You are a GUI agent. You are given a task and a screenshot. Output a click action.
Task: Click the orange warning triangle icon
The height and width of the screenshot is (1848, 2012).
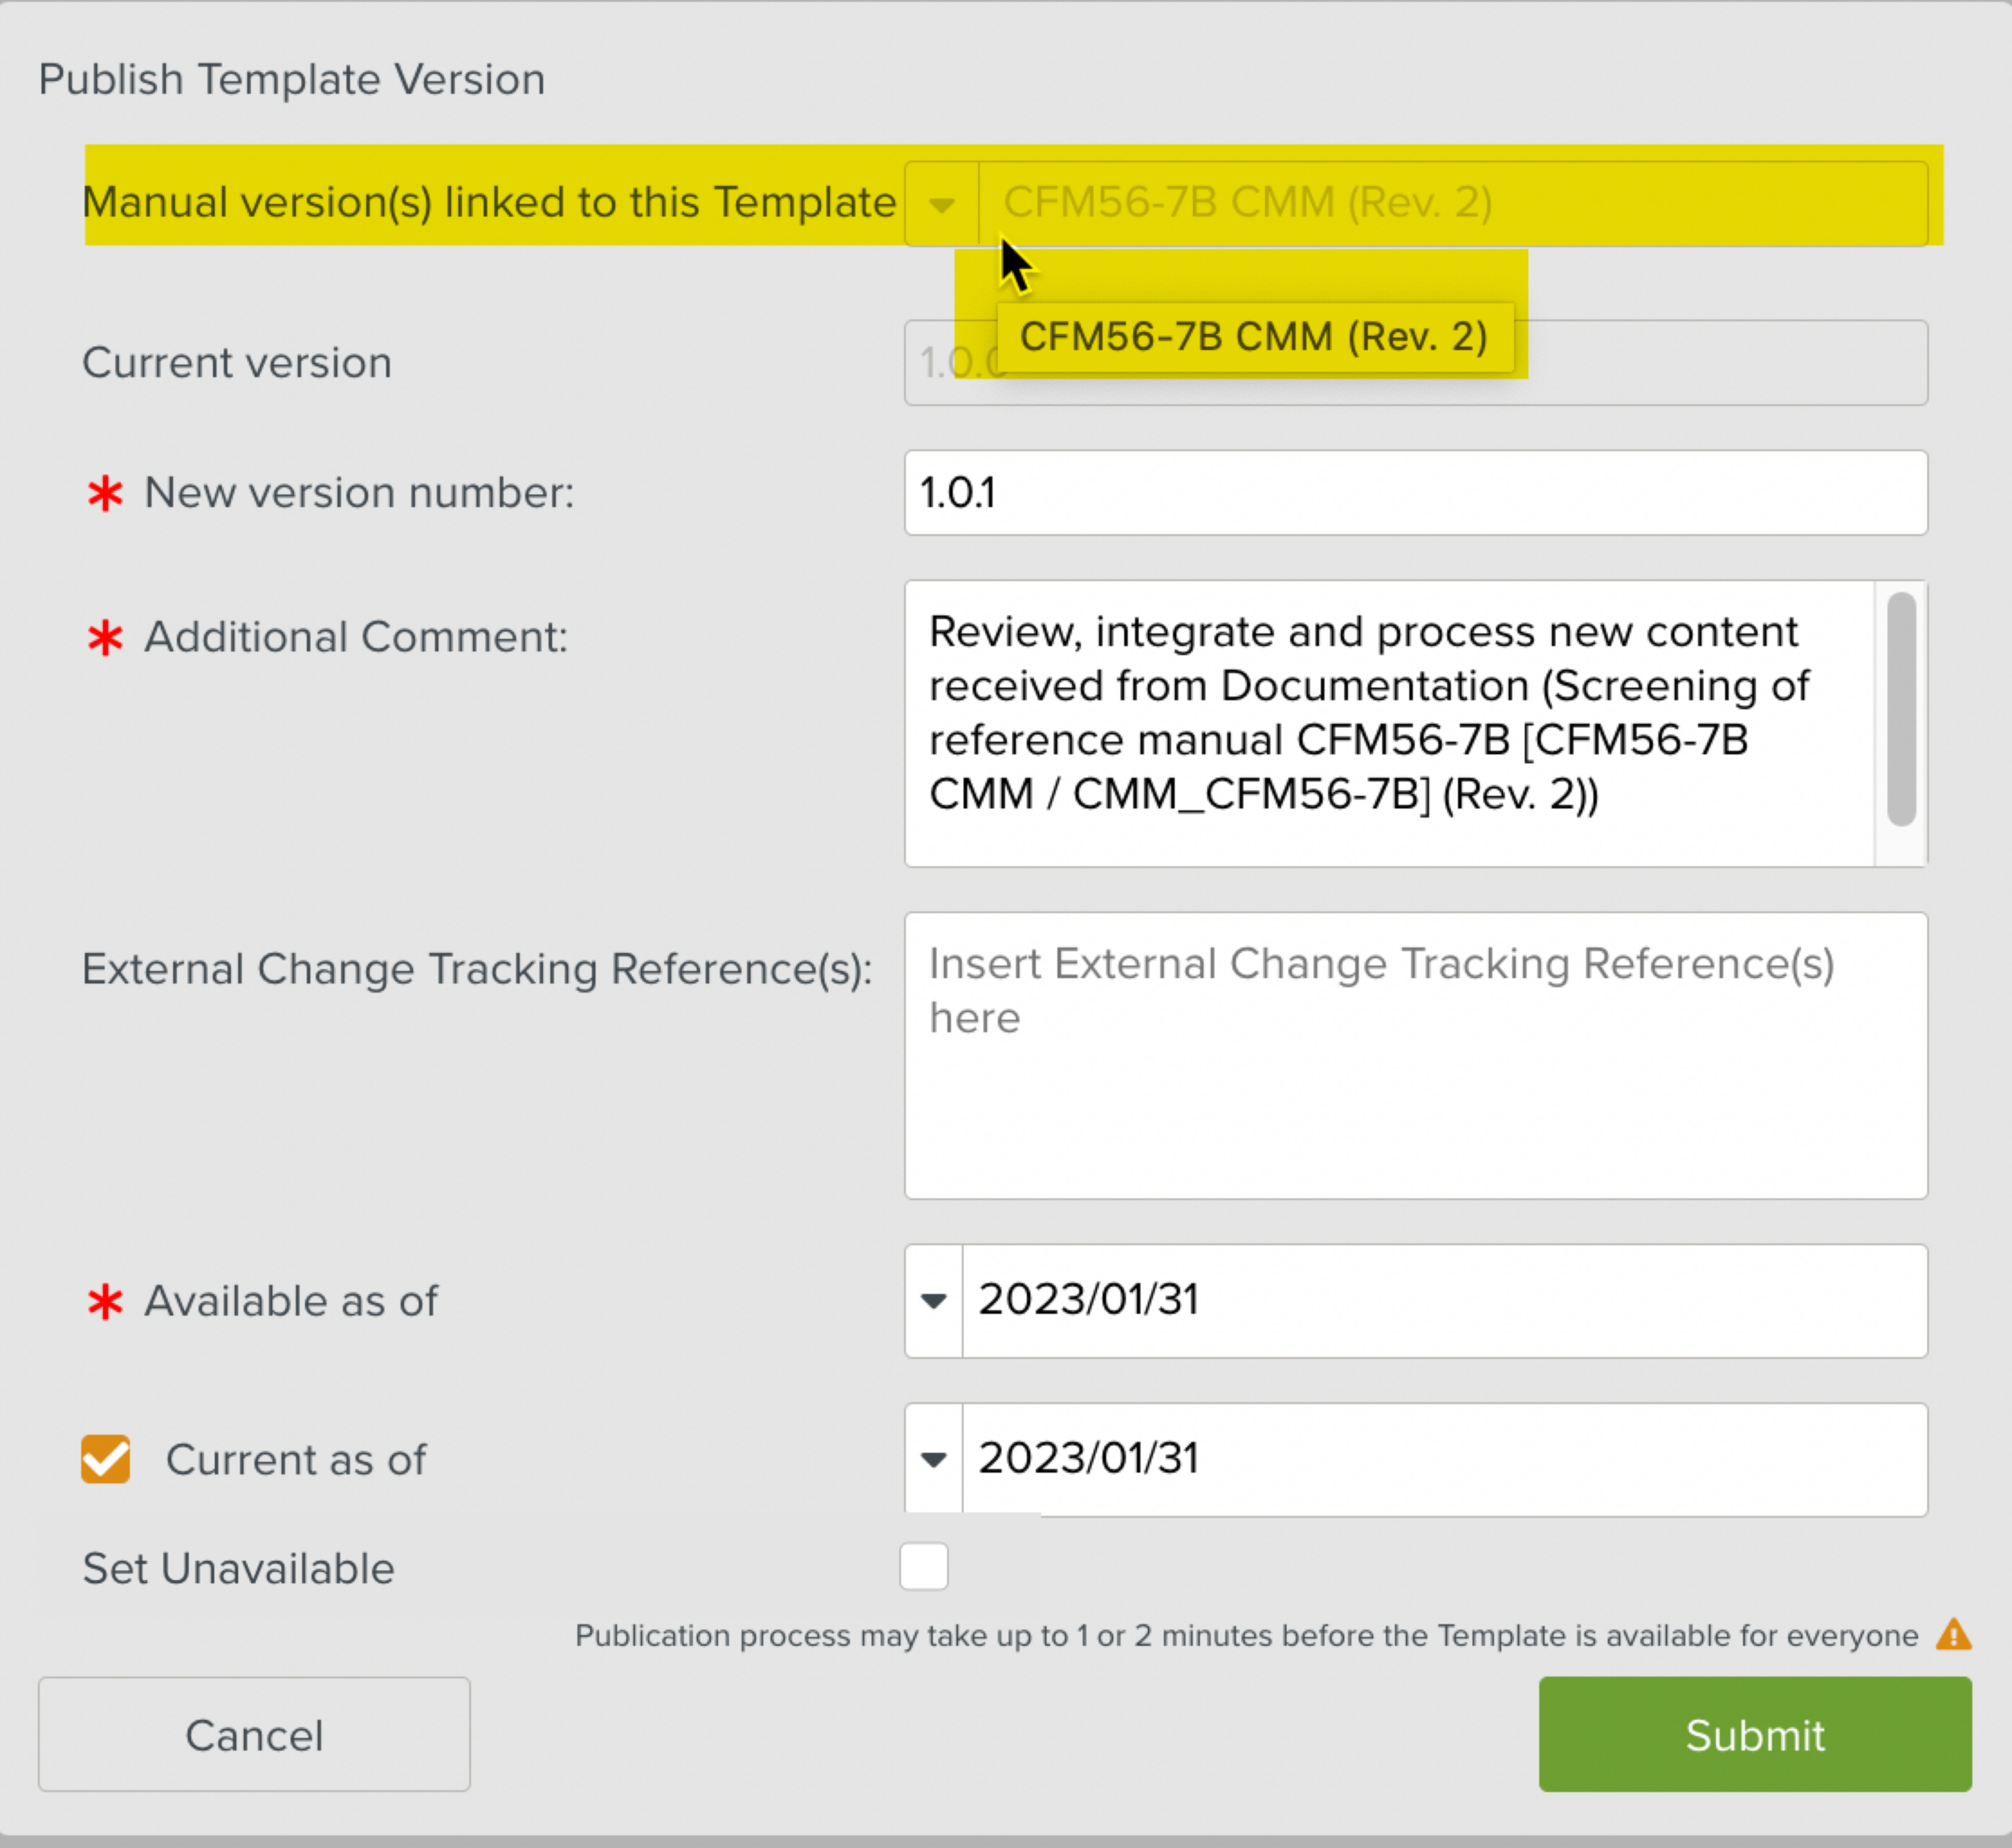point(1953,1636)
